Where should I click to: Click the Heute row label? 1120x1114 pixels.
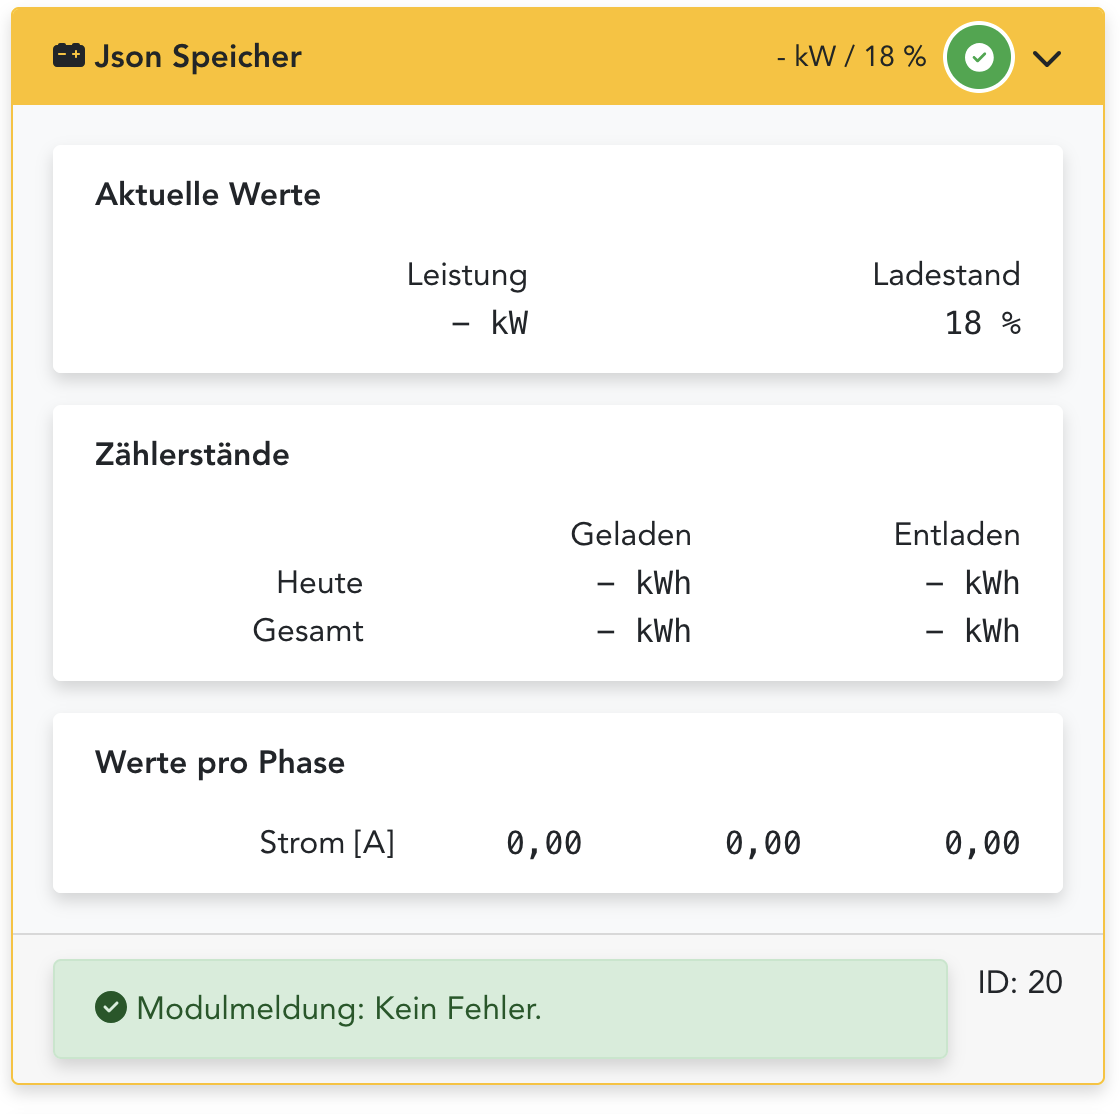[319, 583]
